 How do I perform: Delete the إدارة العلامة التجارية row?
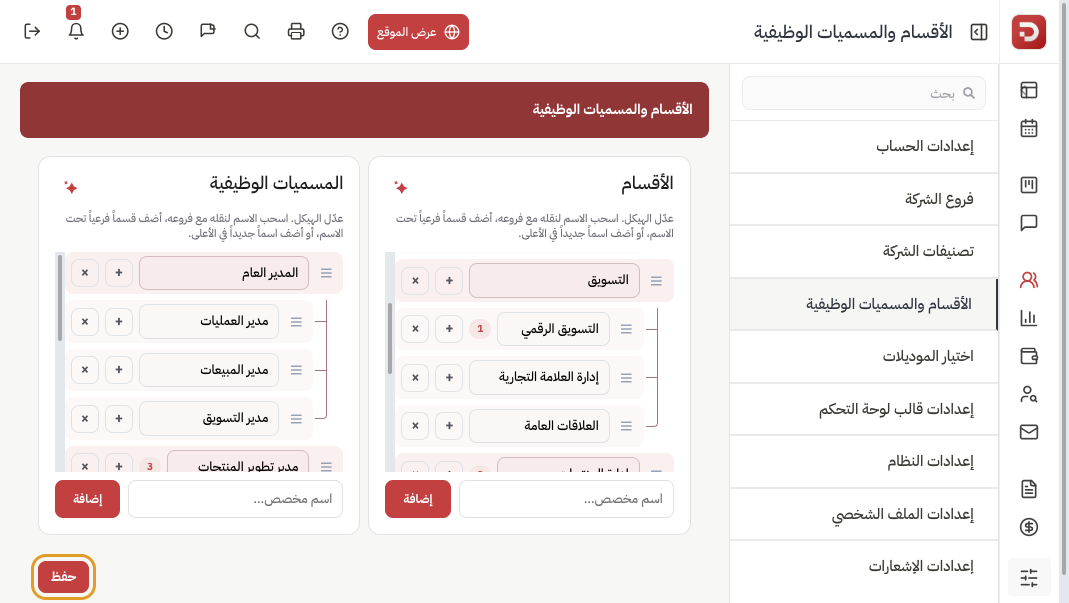point(415,377)
